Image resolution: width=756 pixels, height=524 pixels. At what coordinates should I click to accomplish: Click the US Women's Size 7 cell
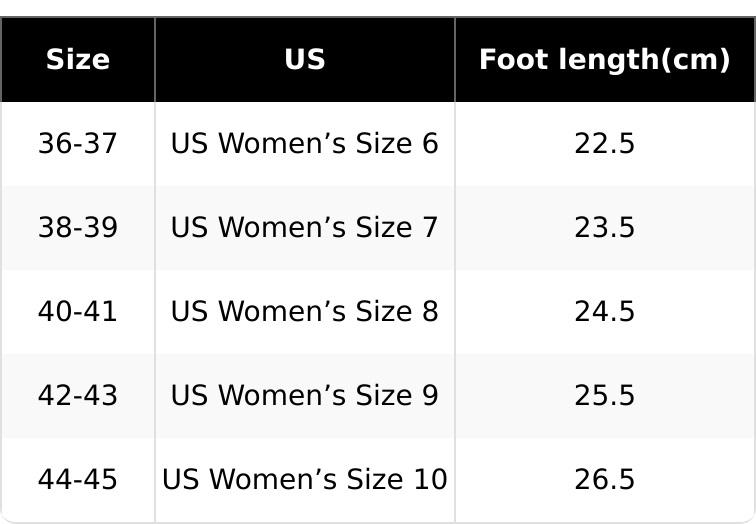click(x=305, y=228)
